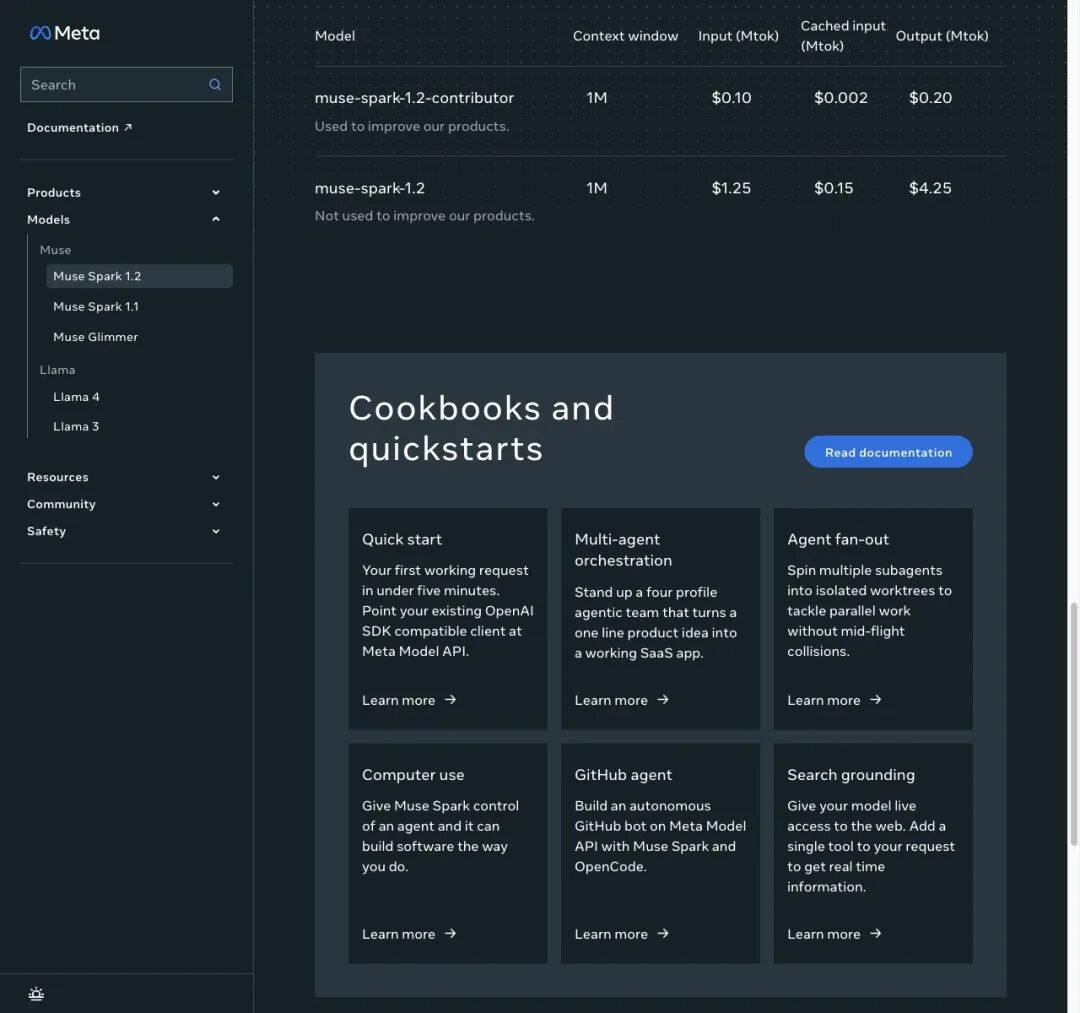
Task: Click the Search grounding card title
Action: 851,775
